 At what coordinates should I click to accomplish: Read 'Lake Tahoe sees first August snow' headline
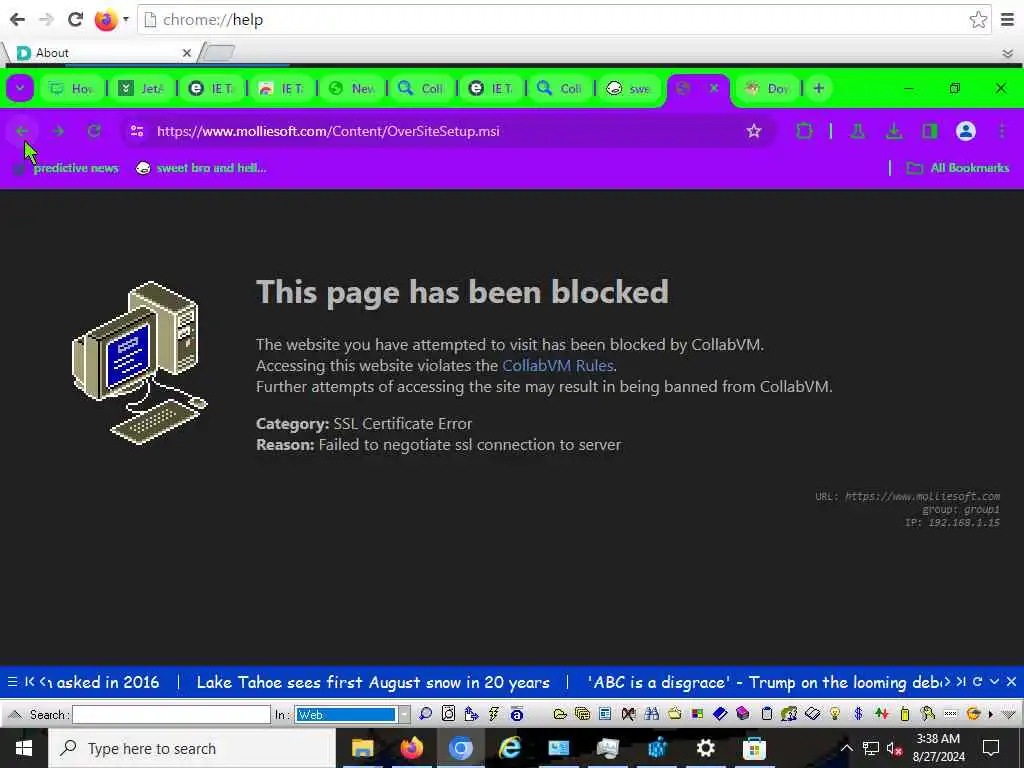pos(373,682)
